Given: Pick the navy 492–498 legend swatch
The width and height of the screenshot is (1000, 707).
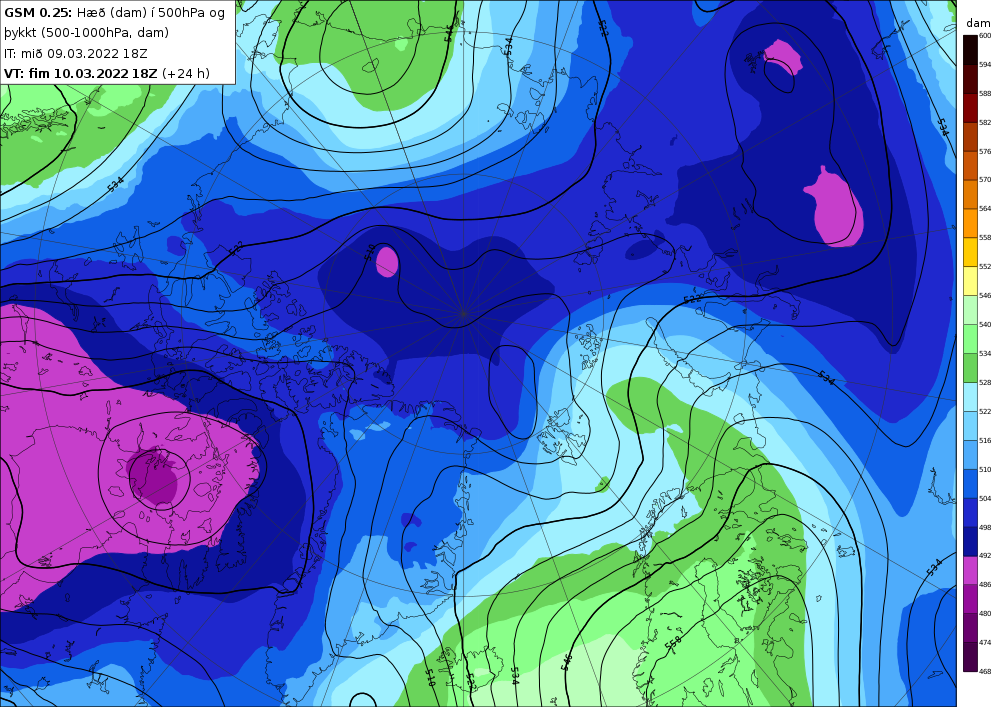Looking at the screenshot, I should click(970, 541).
